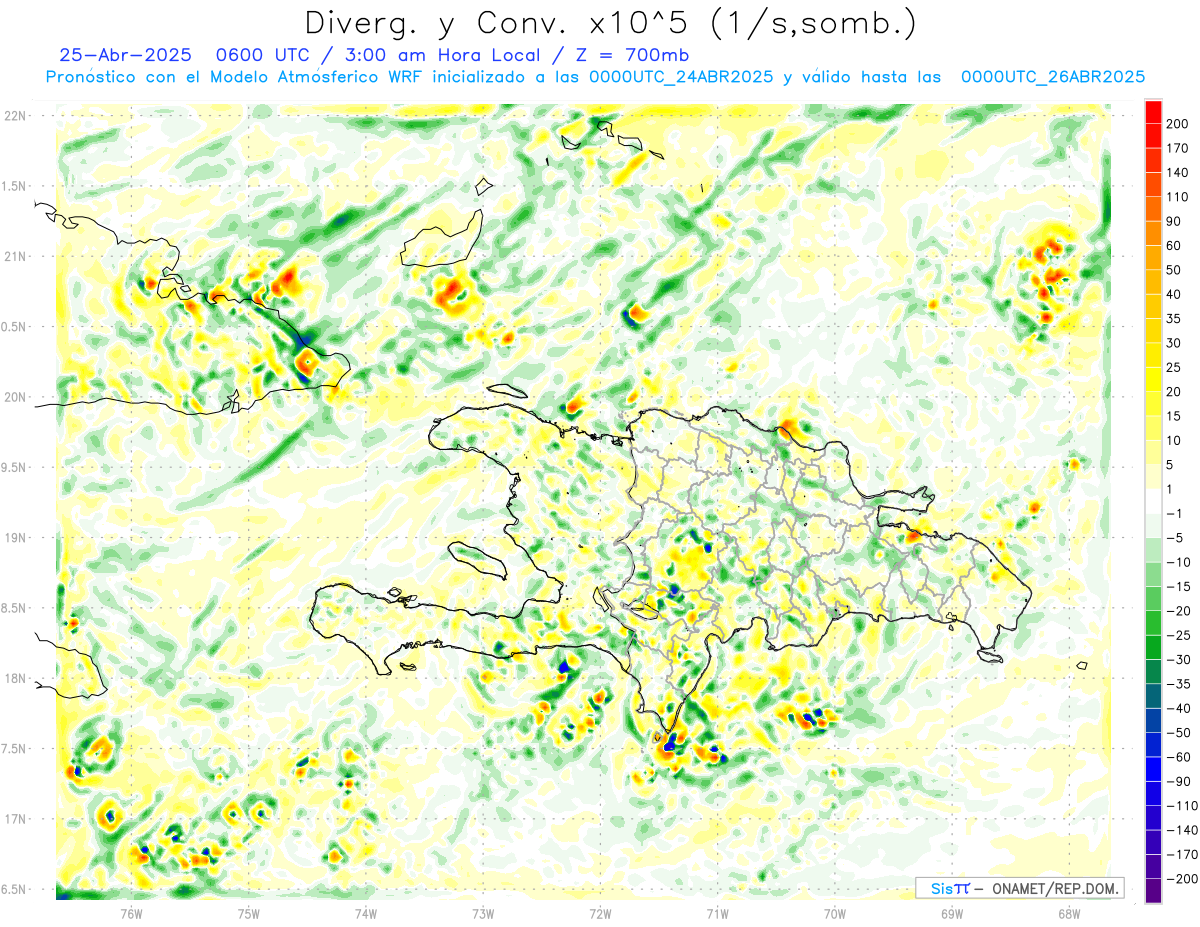This screenshot has width=1200, height=927.
Task: Click the '-200' color scale label
Action: 1182,878
